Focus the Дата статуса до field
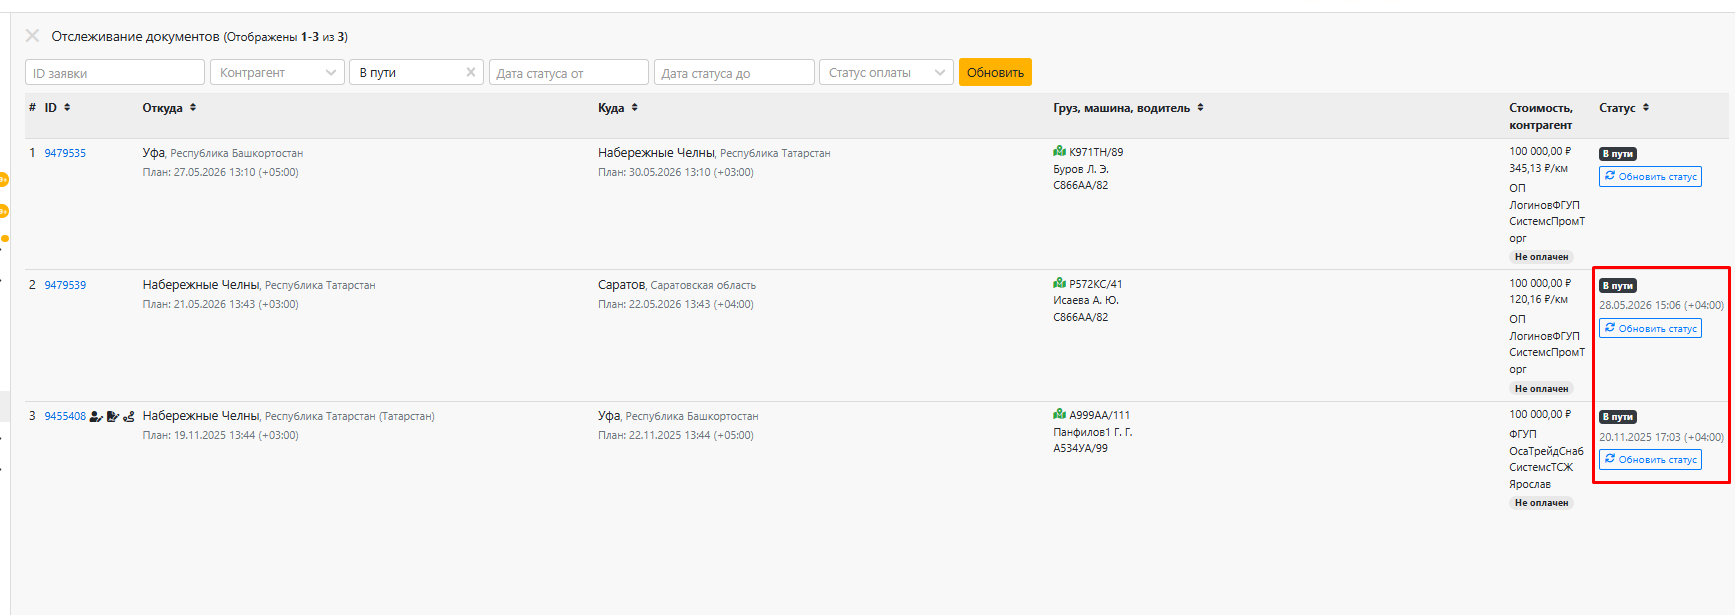The image size is (1735, 615). click(x=734, y=72)
